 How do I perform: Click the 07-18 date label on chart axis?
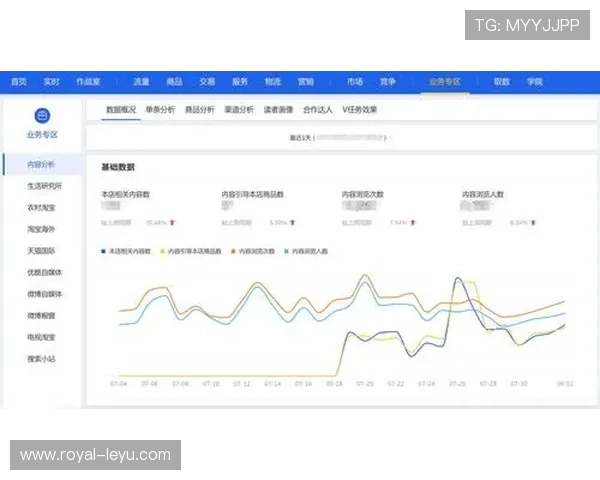(x=334, y=384)
